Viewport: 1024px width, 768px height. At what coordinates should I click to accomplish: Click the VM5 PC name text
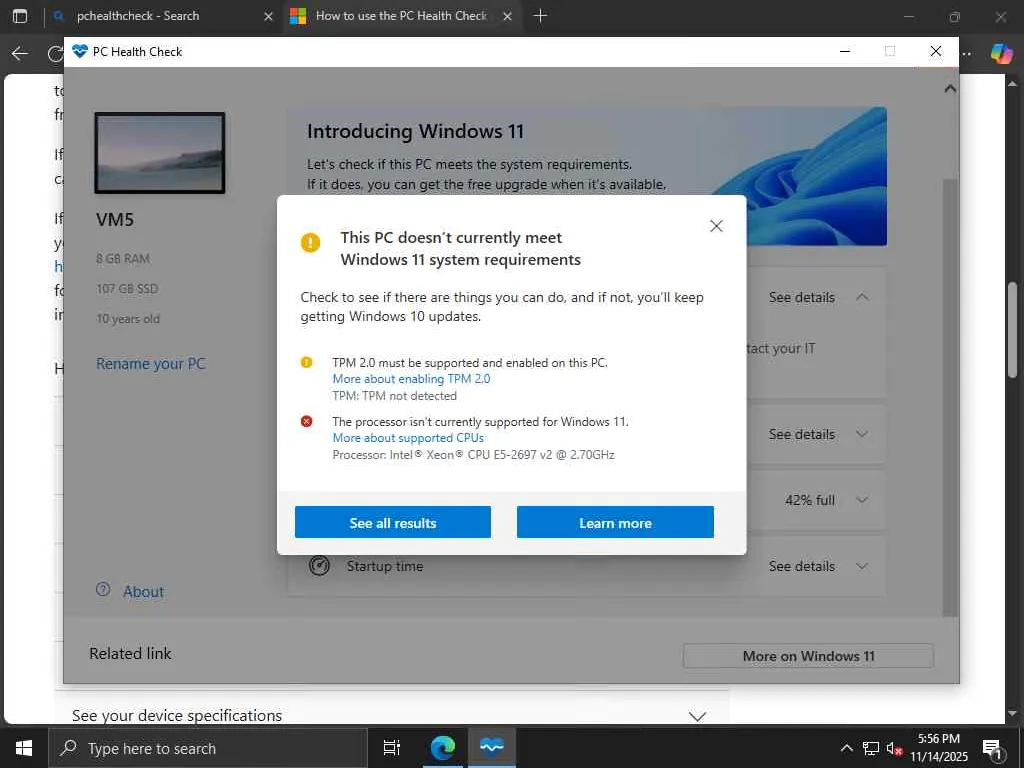pos(115,219)
